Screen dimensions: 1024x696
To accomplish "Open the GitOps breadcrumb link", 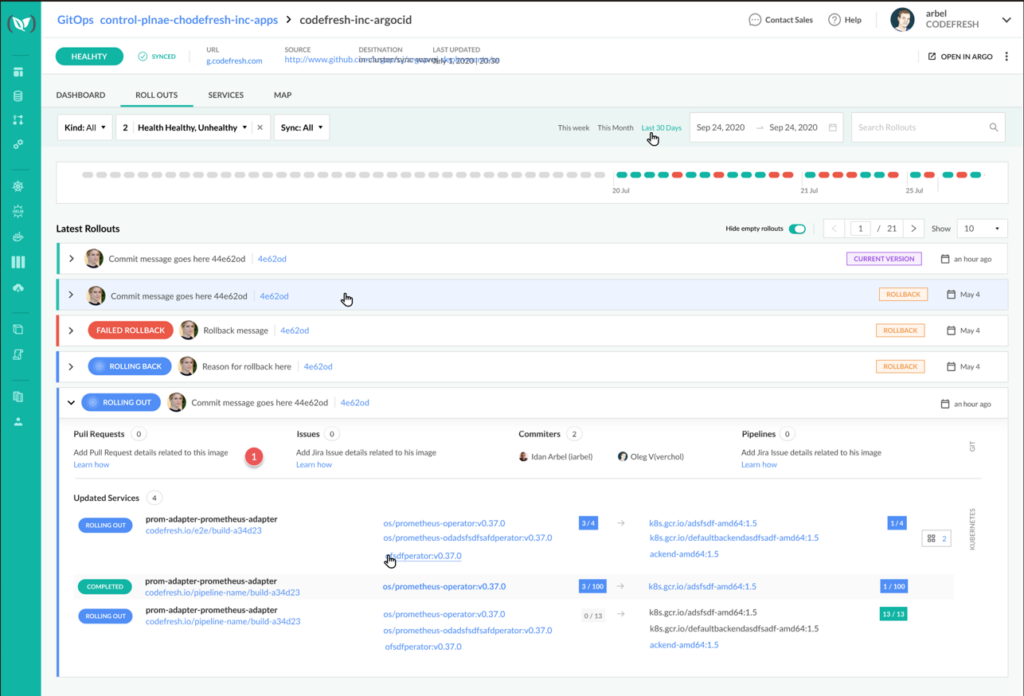I will click(75, 20).
